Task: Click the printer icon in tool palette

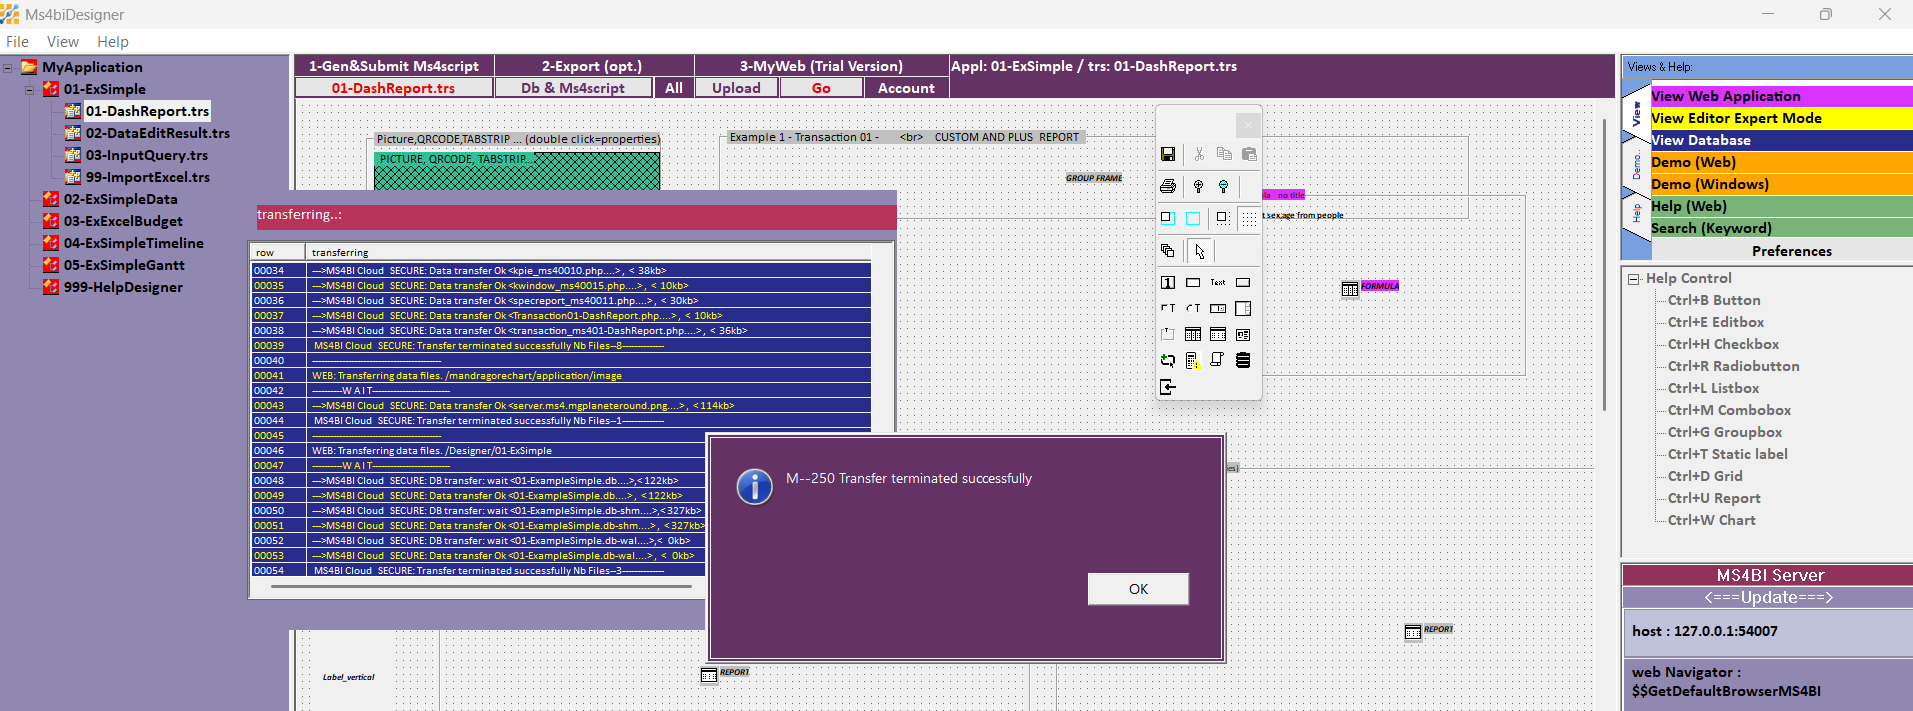Action: 1167,186
